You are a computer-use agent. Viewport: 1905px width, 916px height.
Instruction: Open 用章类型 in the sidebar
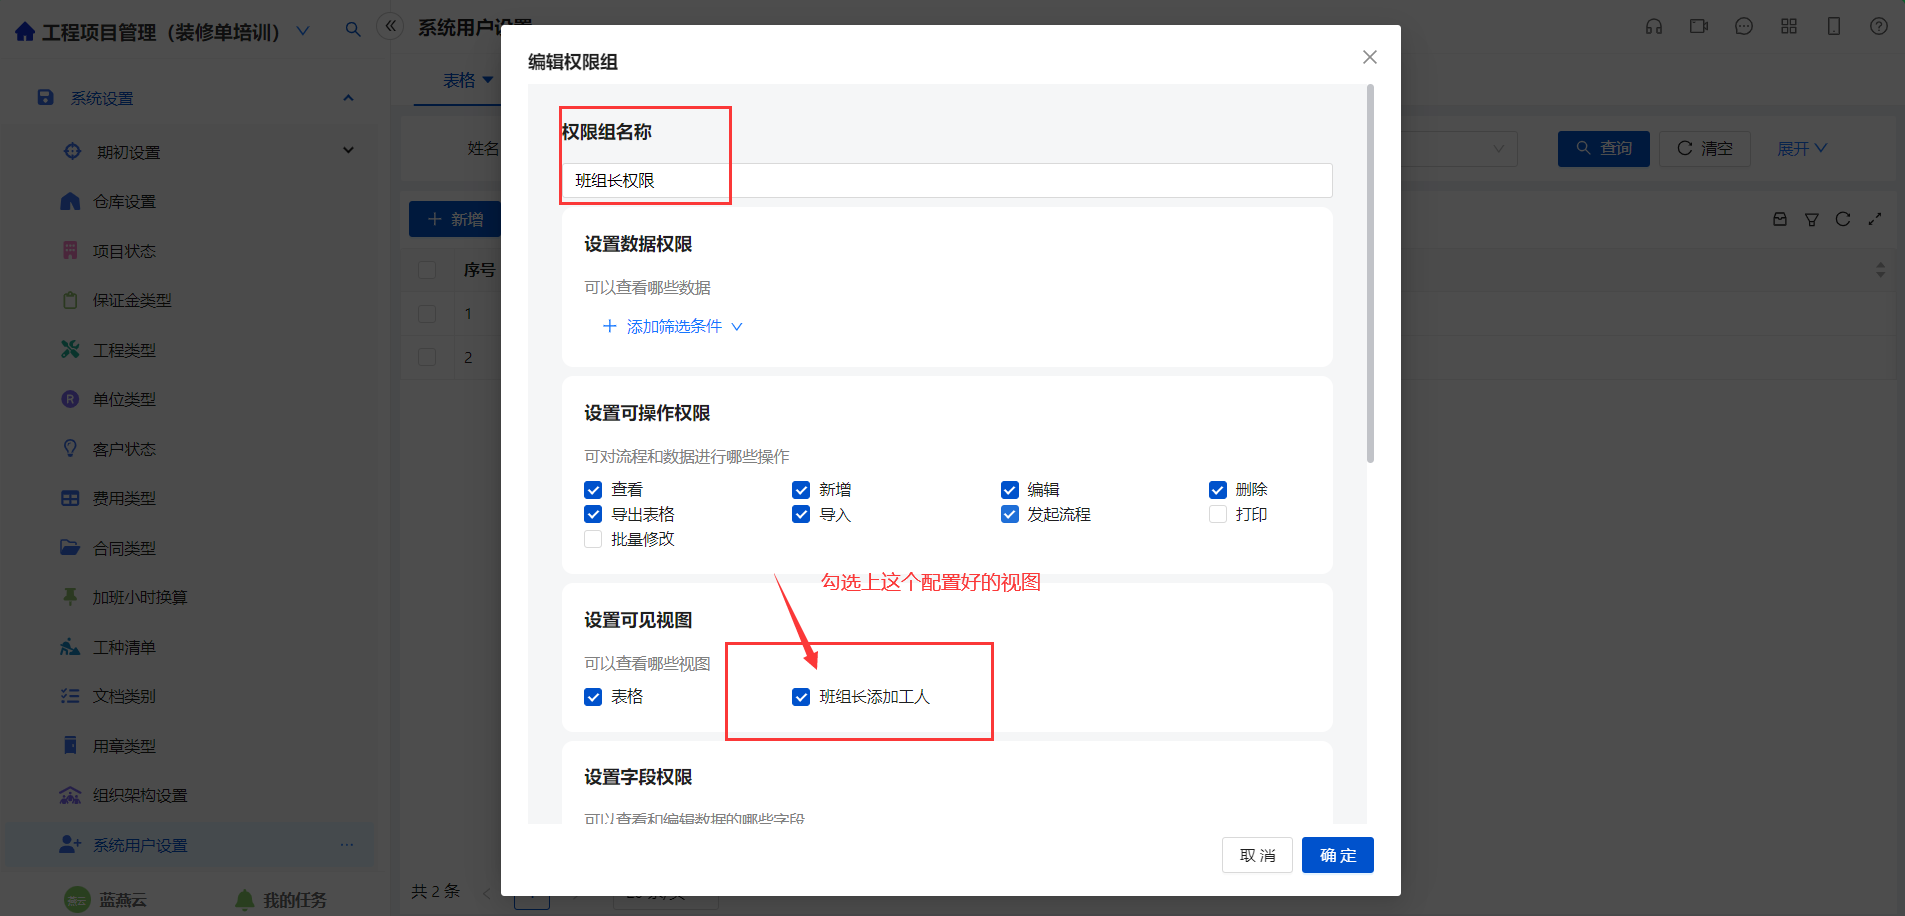(x=124, y=746)
